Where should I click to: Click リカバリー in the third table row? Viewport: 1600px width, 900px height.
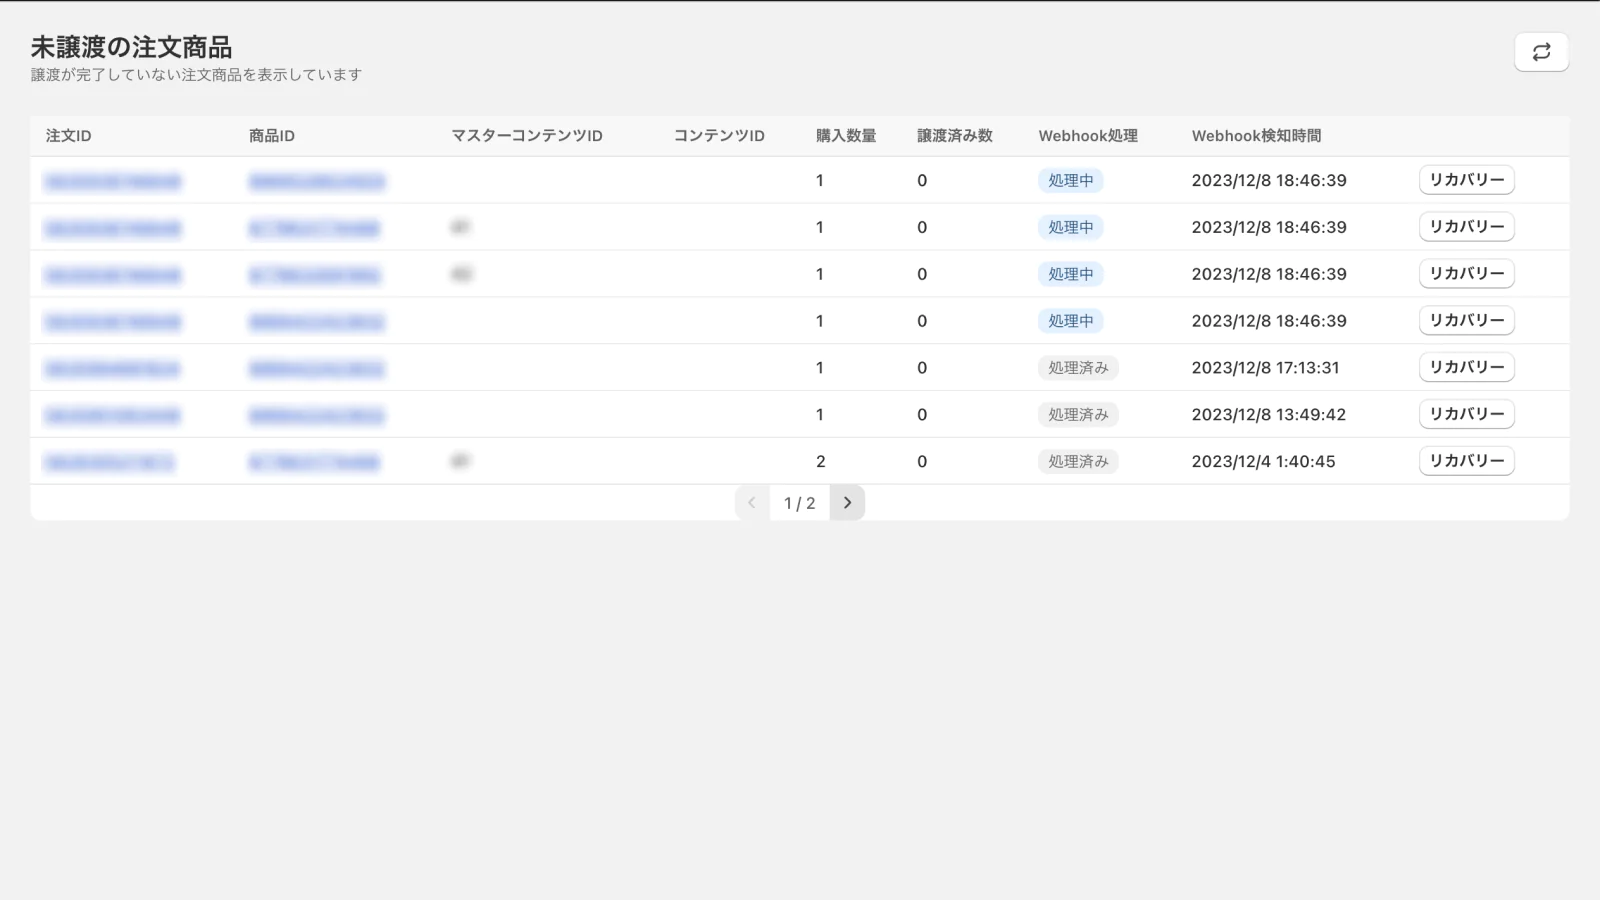tap(1466, 274)
